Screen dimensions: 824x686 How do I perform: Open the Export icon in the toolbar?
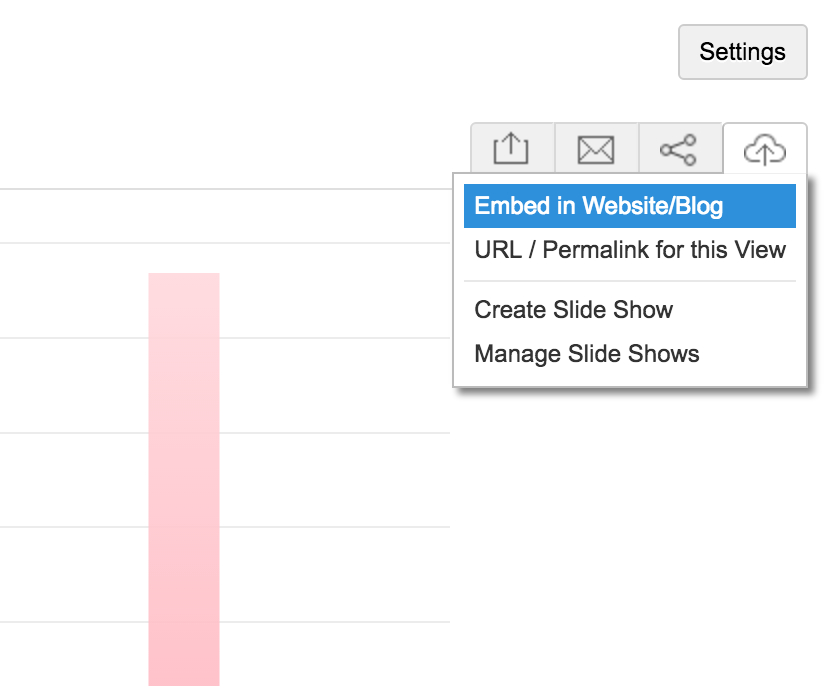[512, 150]
